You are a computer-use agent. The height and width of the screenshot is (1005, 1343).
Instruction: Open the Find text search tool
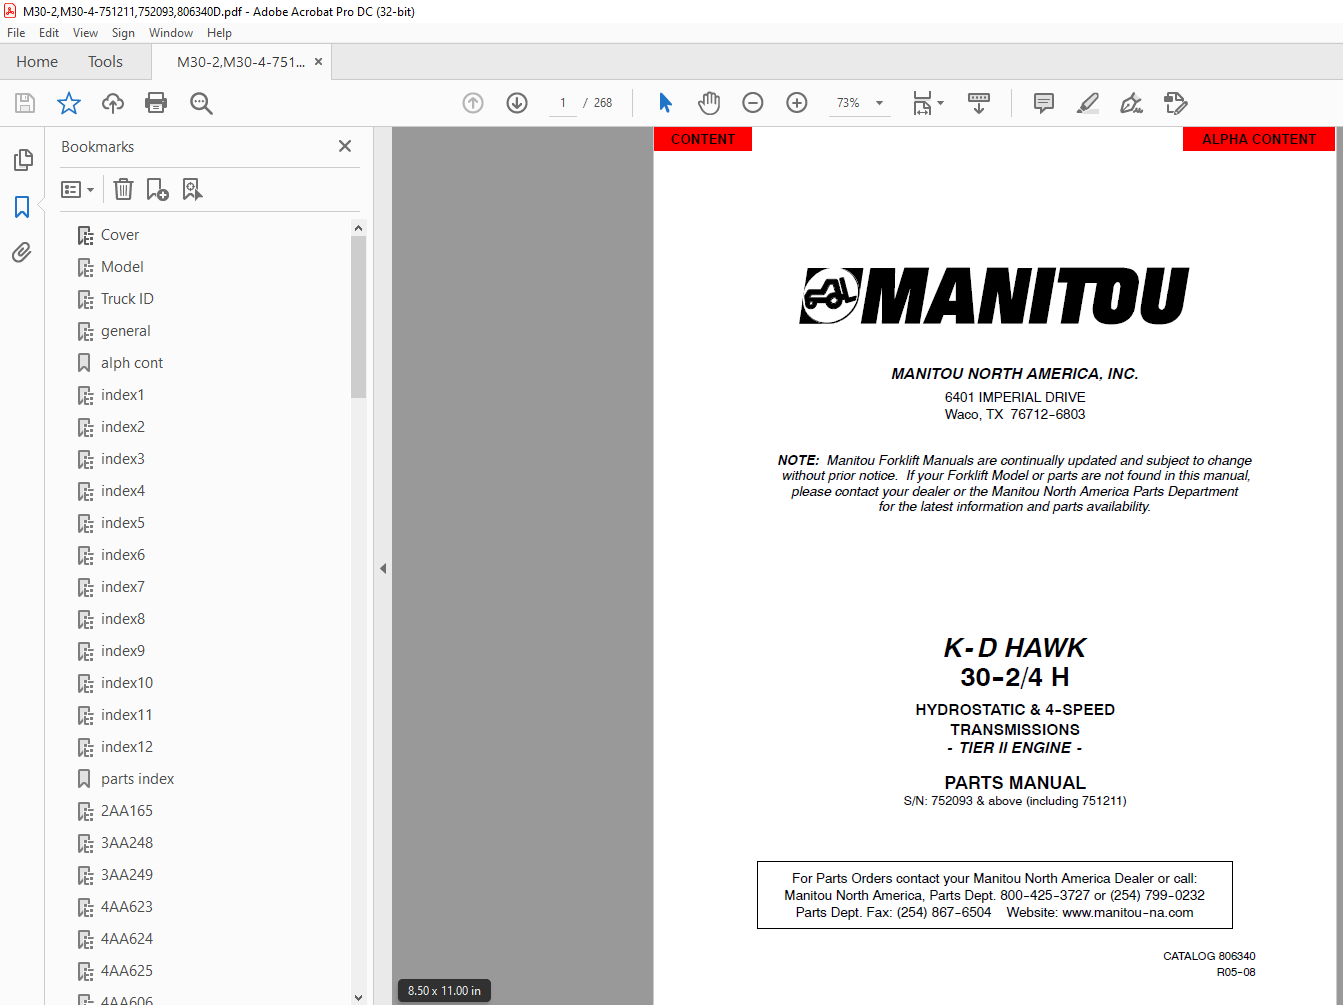[201, 103]
